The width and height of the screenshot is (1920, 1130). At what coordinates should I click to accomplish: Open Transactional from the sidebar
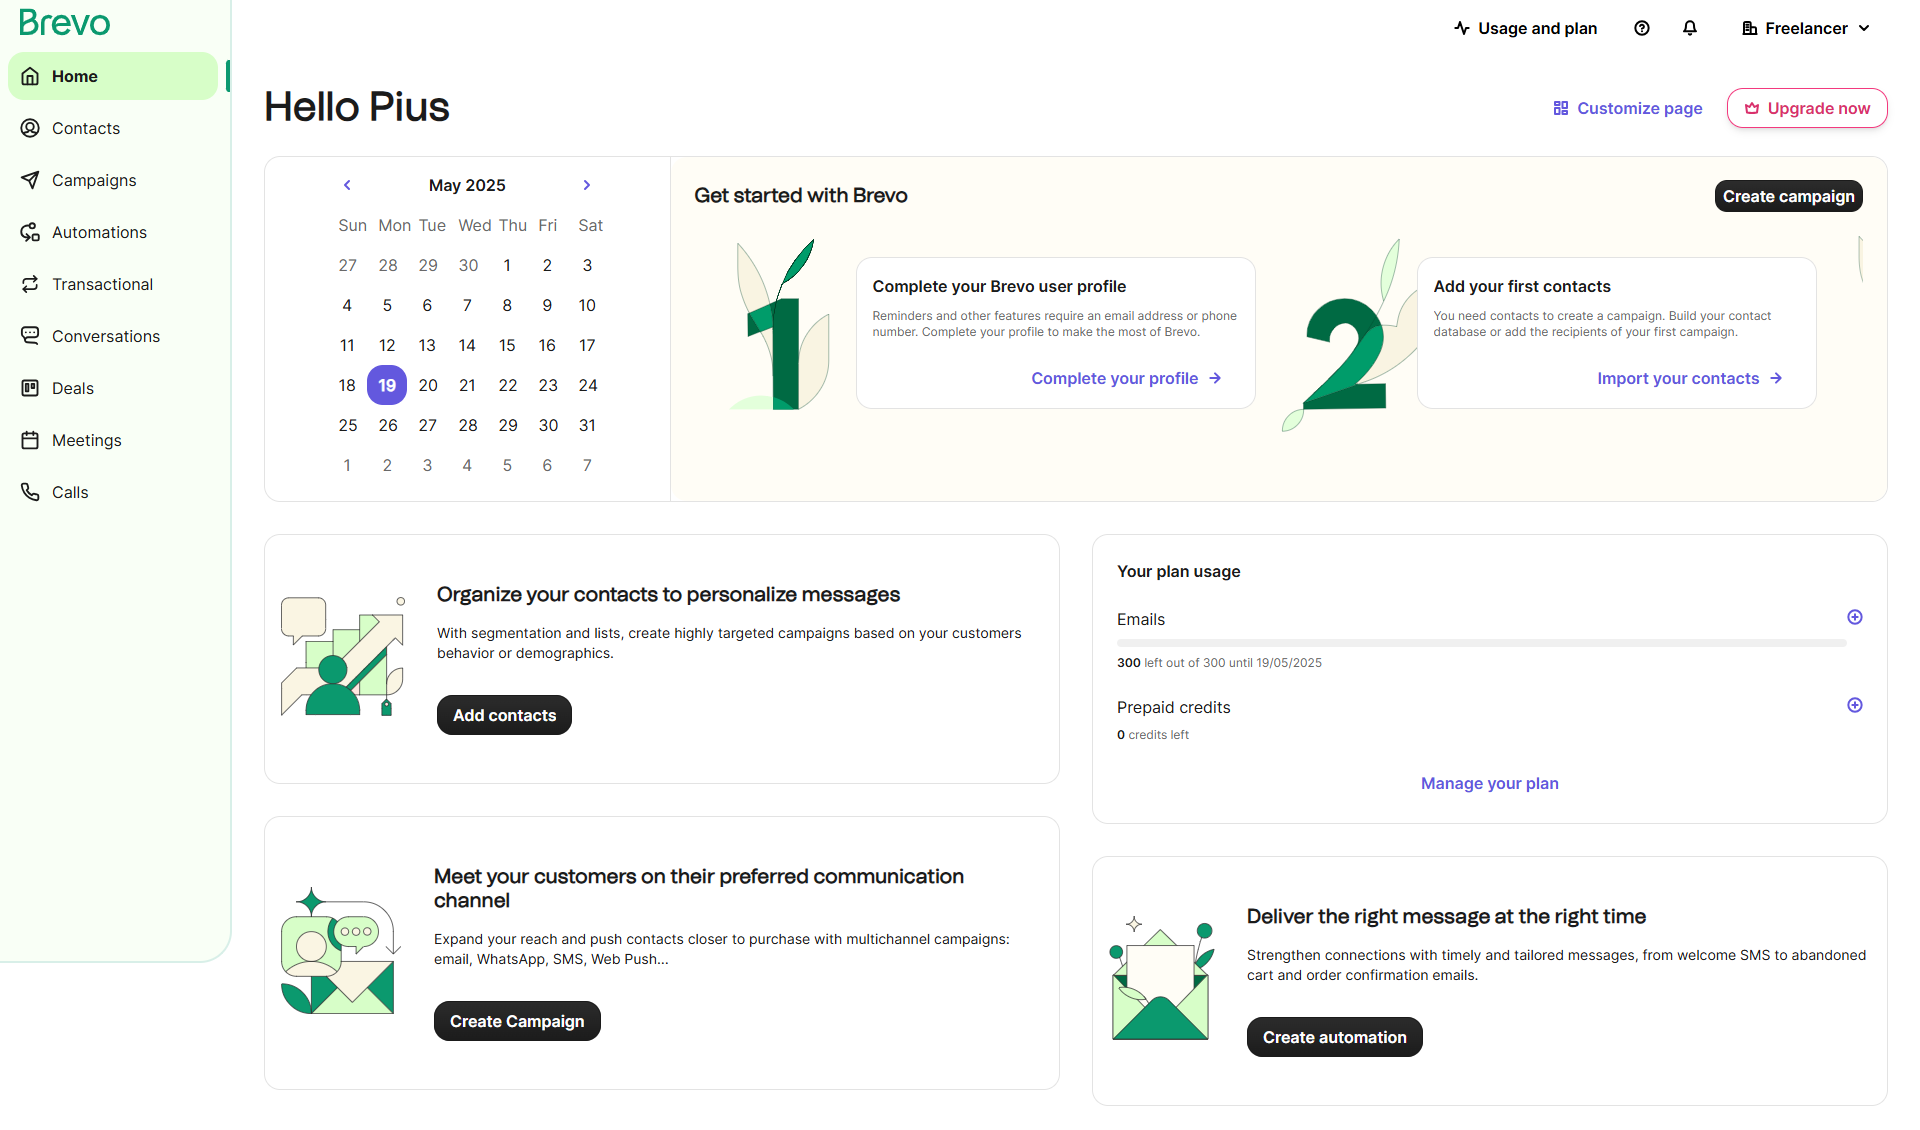113,284
